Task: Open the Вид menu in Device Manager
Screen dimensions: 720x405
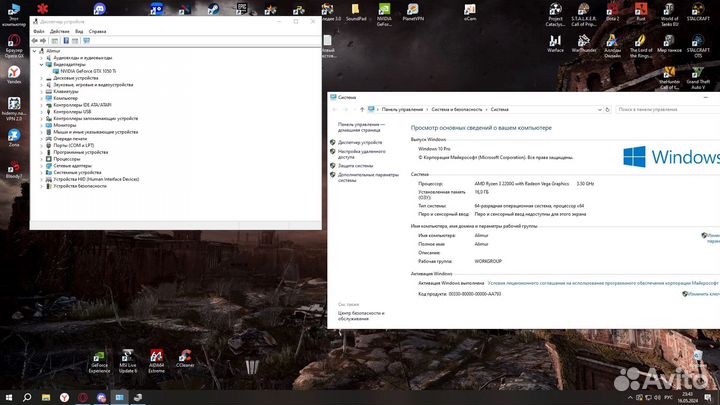Action: [79, 31]
